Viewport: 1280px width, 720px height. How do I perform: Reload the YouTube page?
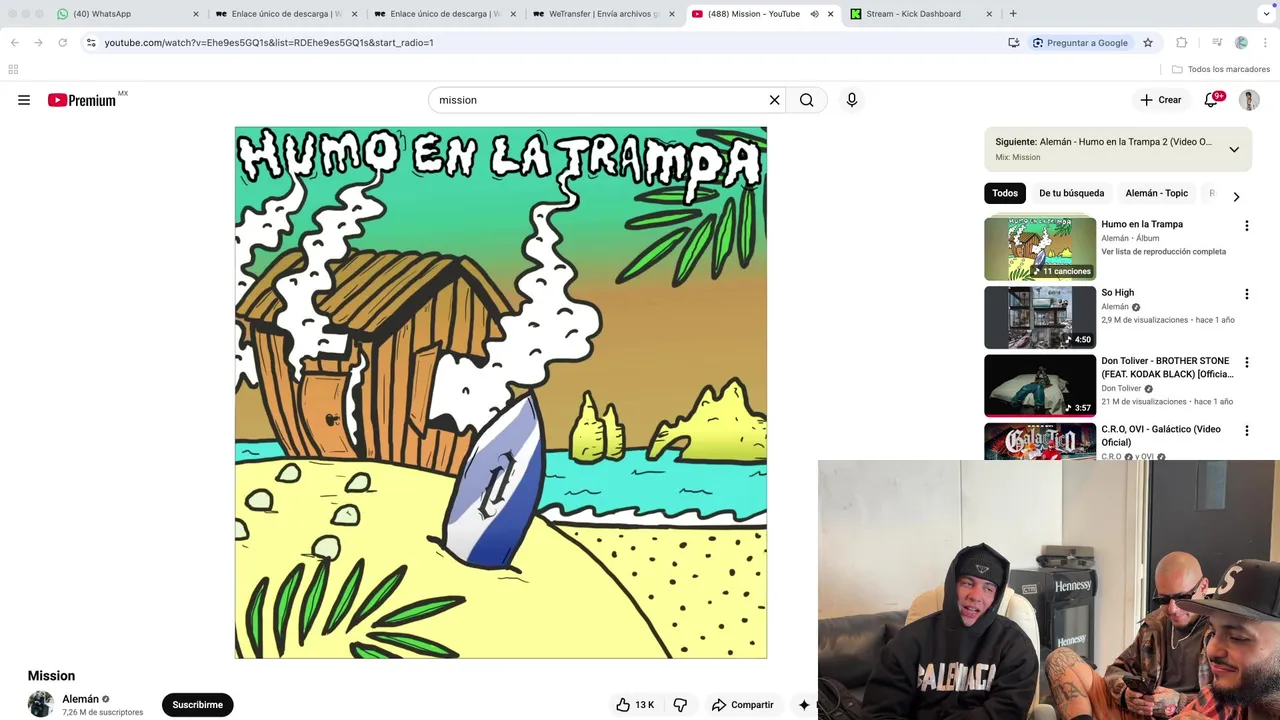point(62,43)
